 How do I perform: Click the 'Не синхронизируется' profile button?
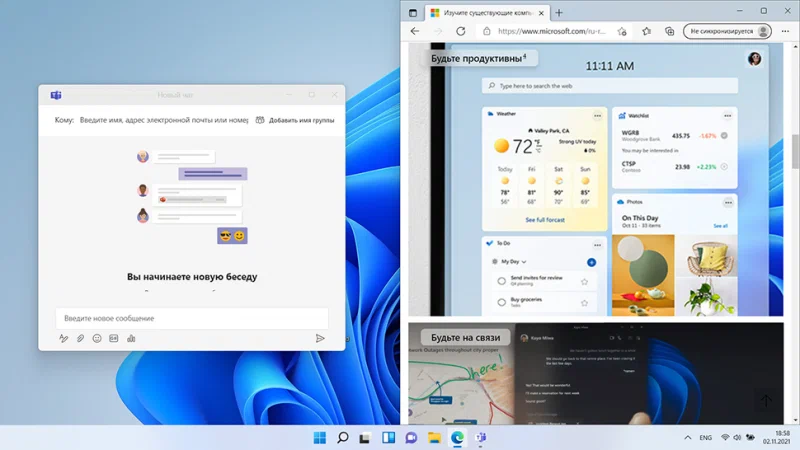pyautogui.click(x=727, y=31)
